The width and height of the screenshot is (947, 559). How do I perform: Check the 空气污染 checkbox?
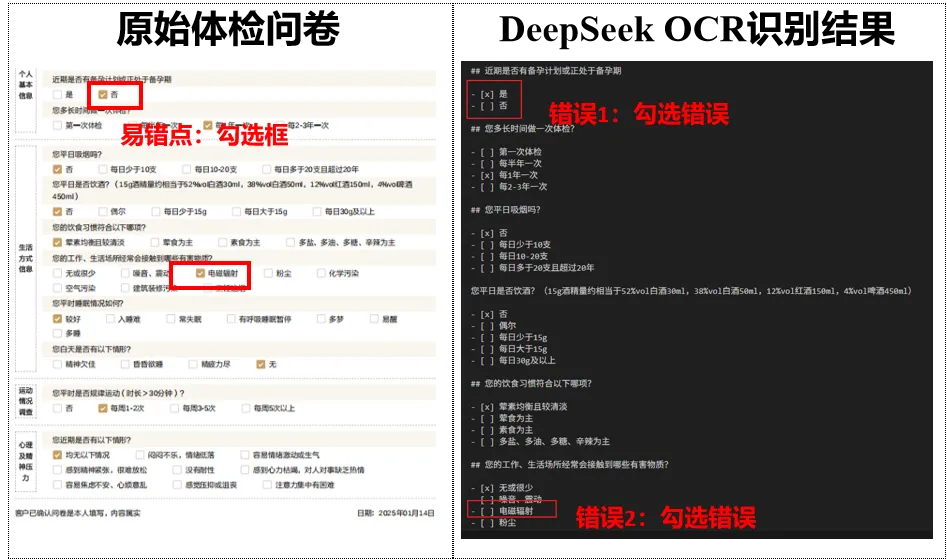[57, 288]
